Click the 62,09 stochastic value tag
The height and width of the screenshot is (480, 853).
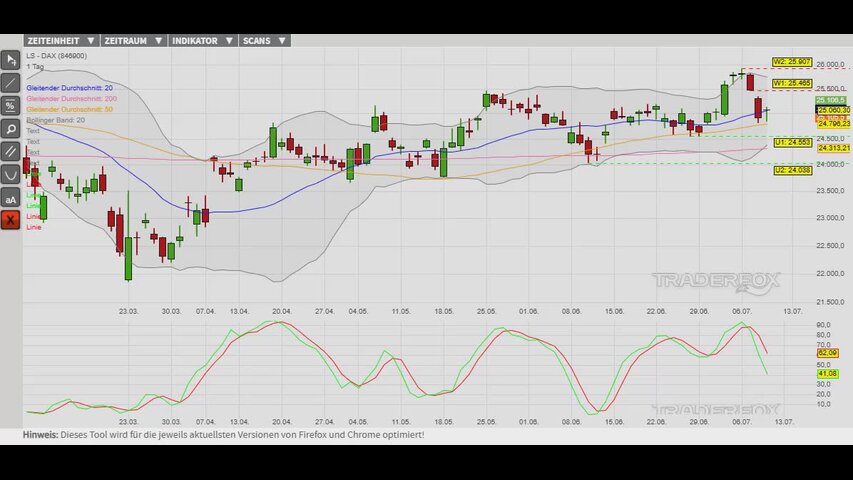pos(827,353)
